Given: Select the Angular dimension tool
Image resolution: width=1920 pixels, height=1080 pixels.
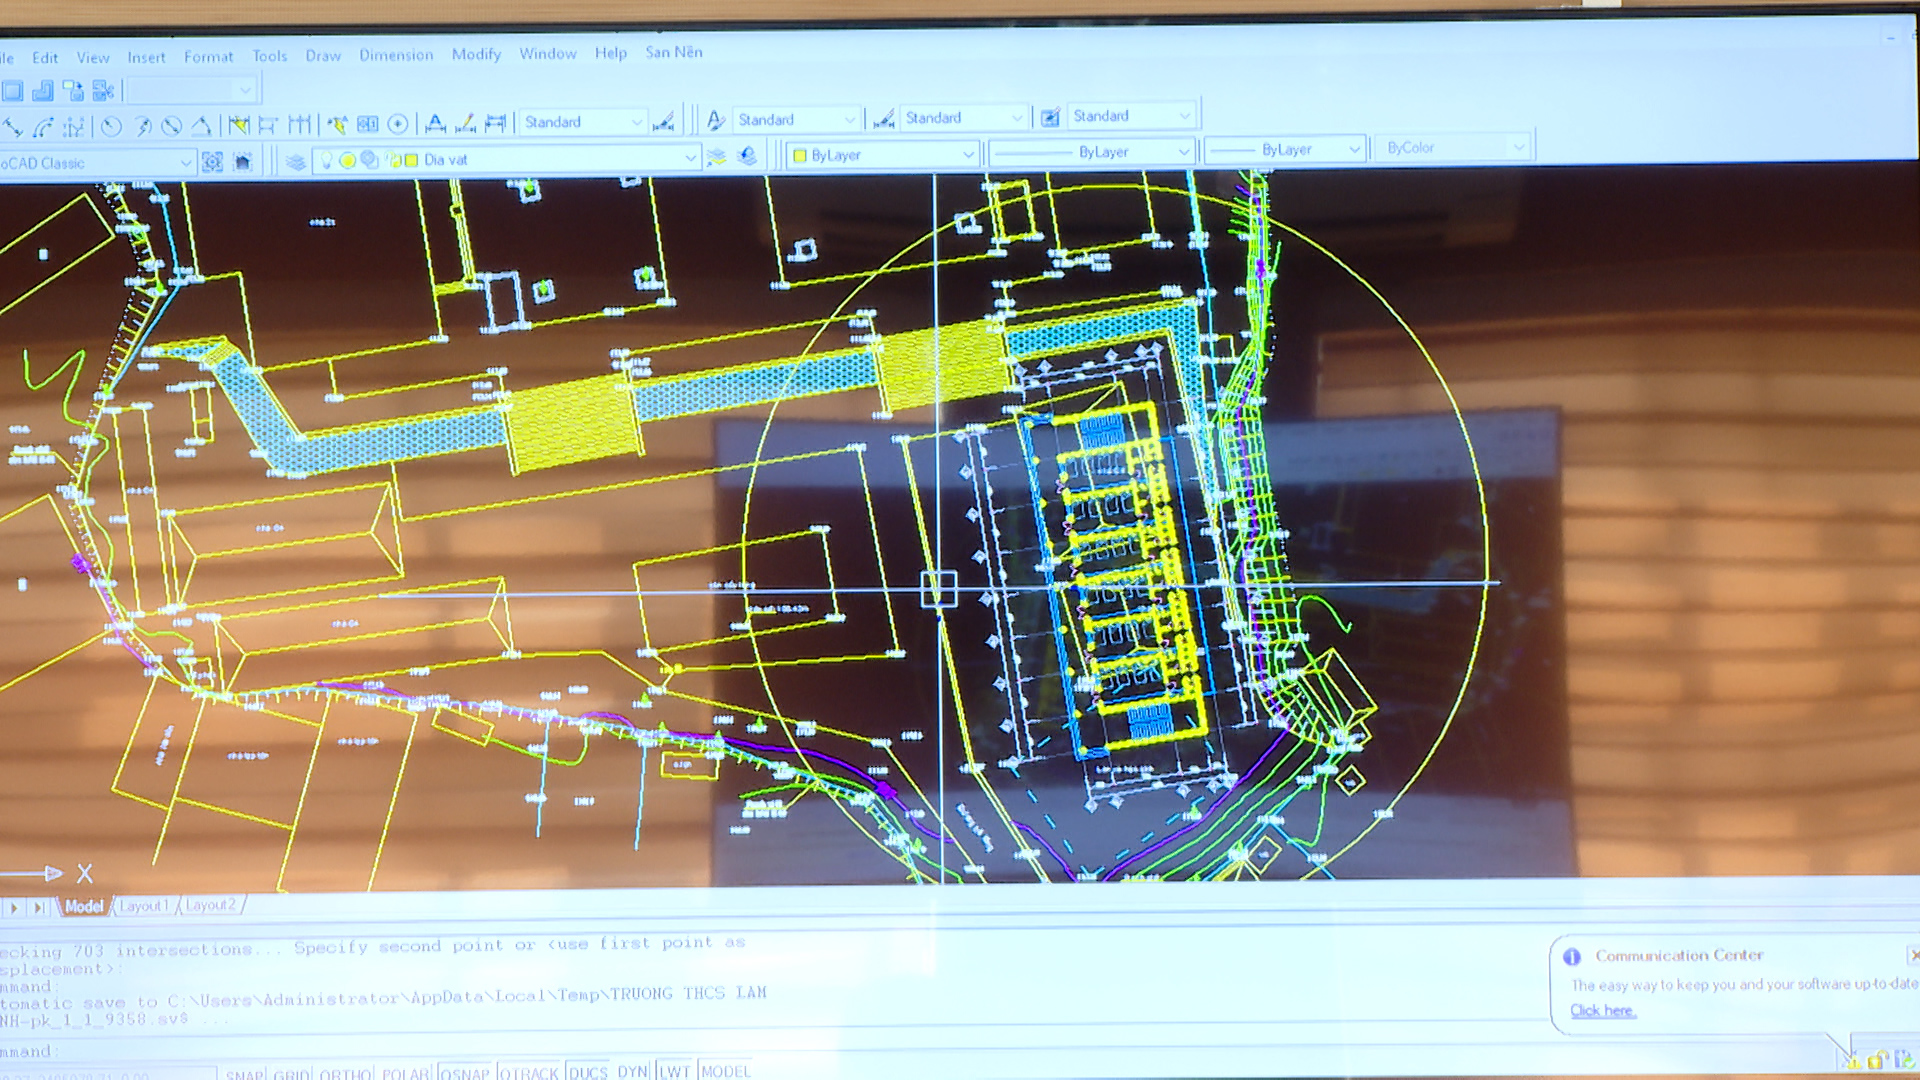Looking at the screenshot, I should [x=202, y=126].
